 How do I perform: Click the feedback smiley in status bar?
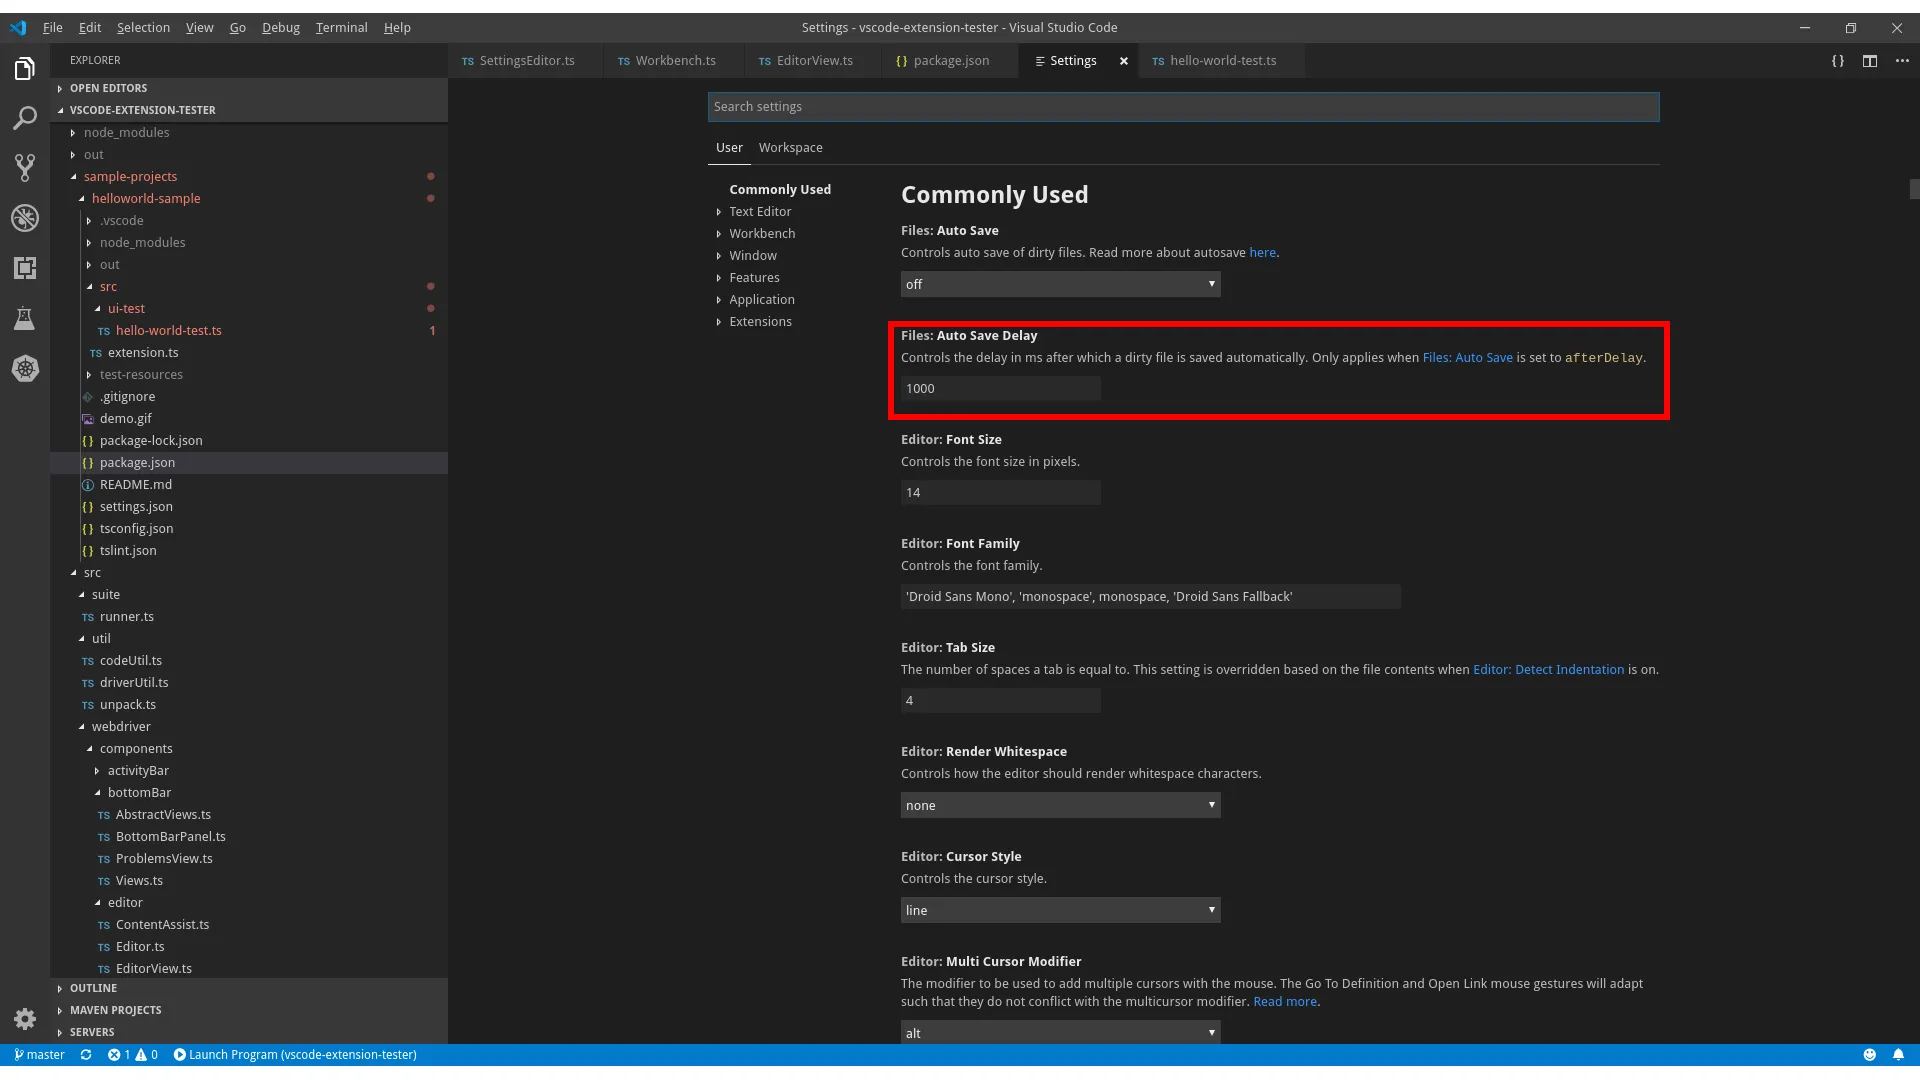[1870, 1055]
